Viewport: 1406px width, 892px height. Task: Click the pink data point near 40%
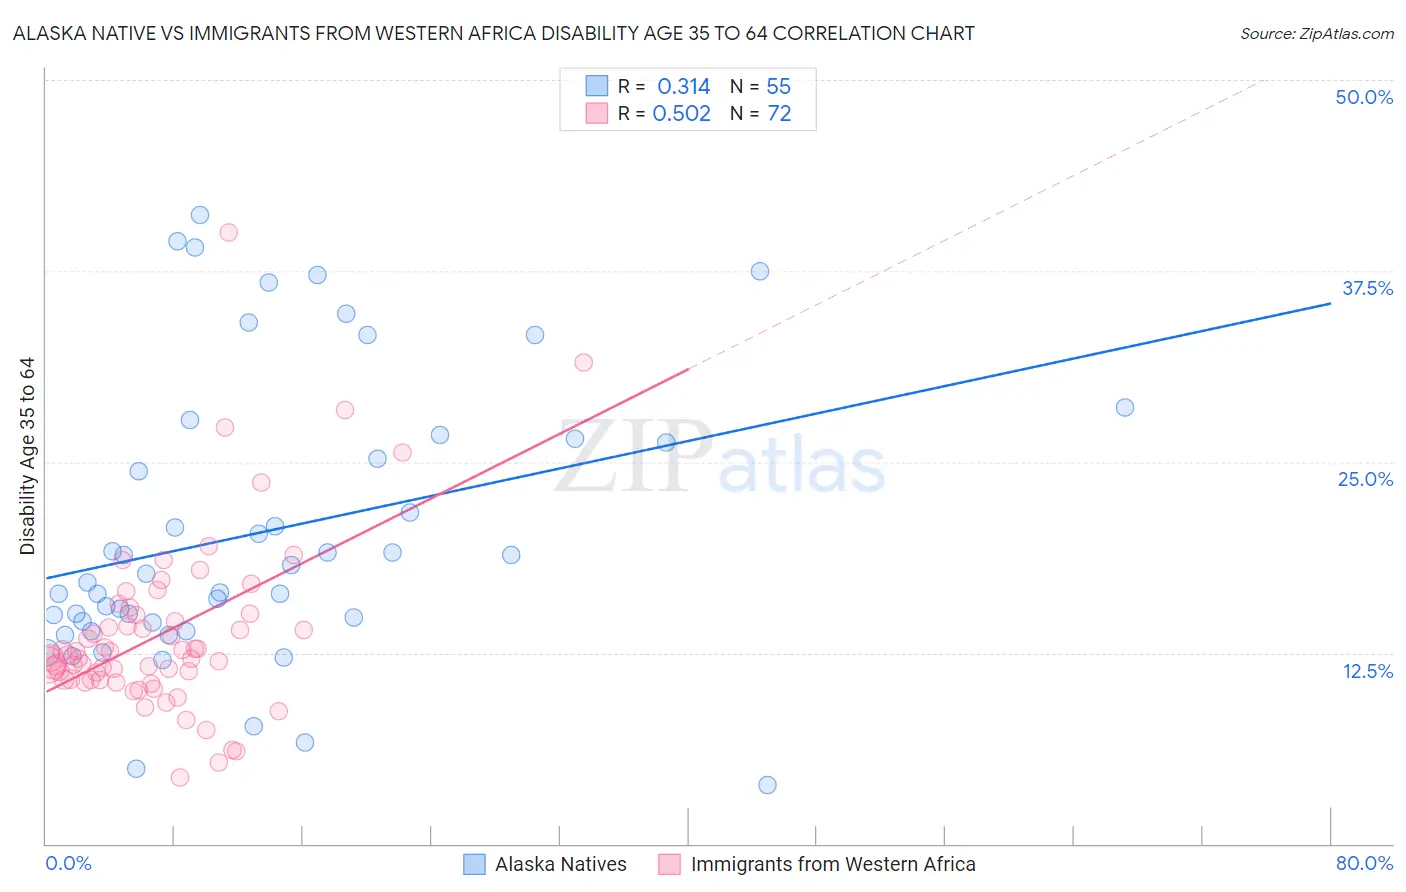[x=228, y=232]
